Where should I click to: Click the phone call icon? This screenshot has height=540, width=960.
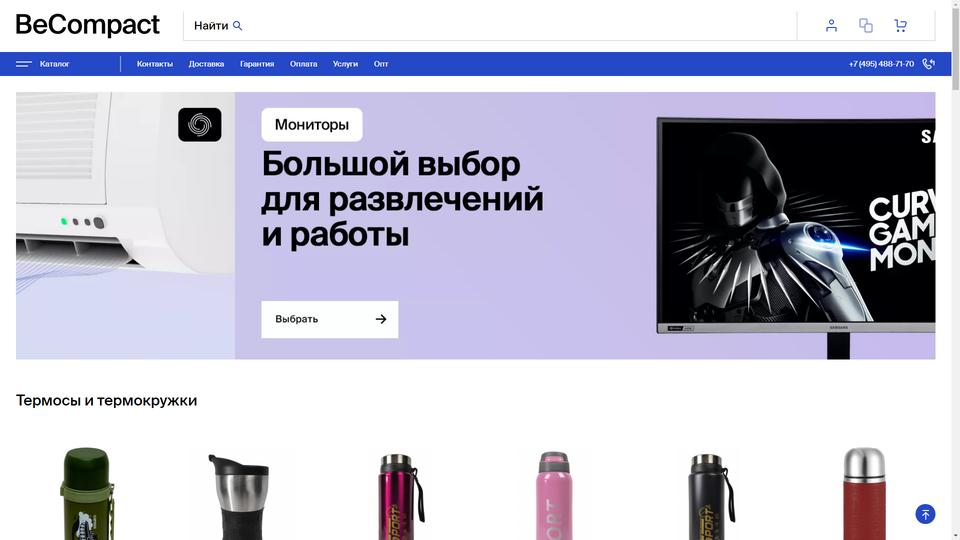tap(929, 64)
